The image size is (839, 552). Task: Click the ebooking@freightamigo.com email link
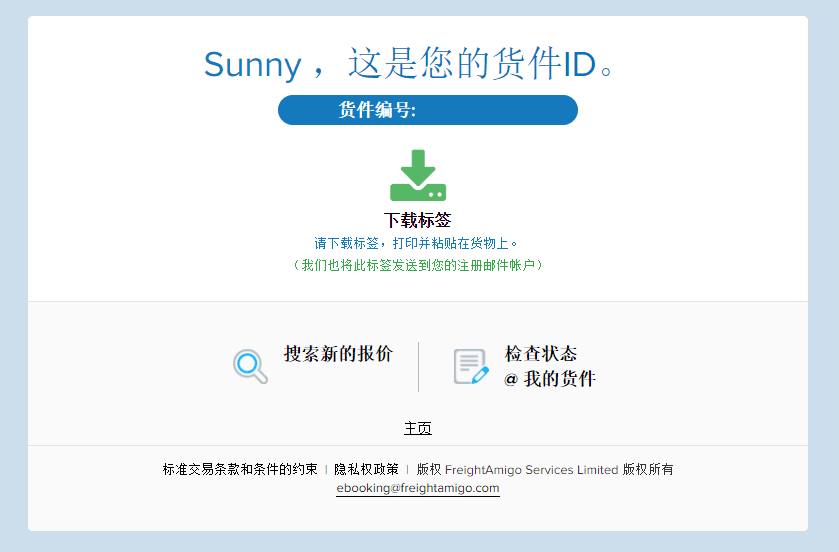coord(418,488)
